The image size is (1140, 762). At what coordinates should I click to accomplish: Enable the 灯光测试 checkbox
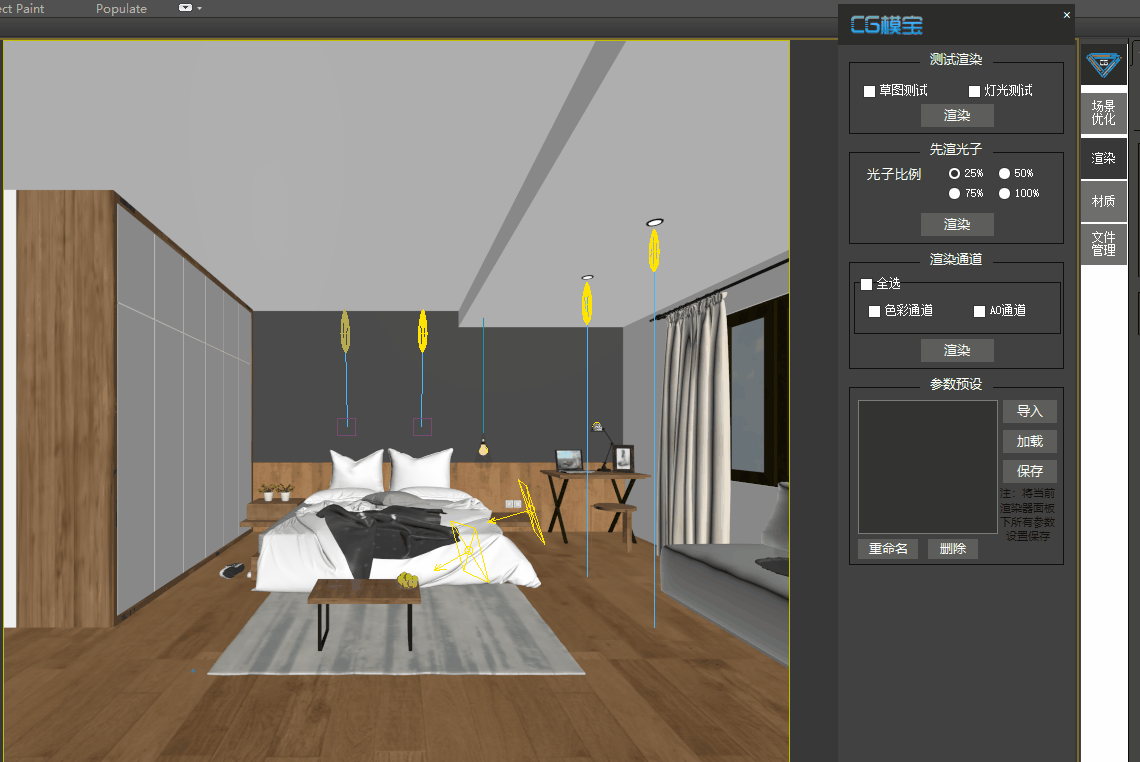point(974,90)
